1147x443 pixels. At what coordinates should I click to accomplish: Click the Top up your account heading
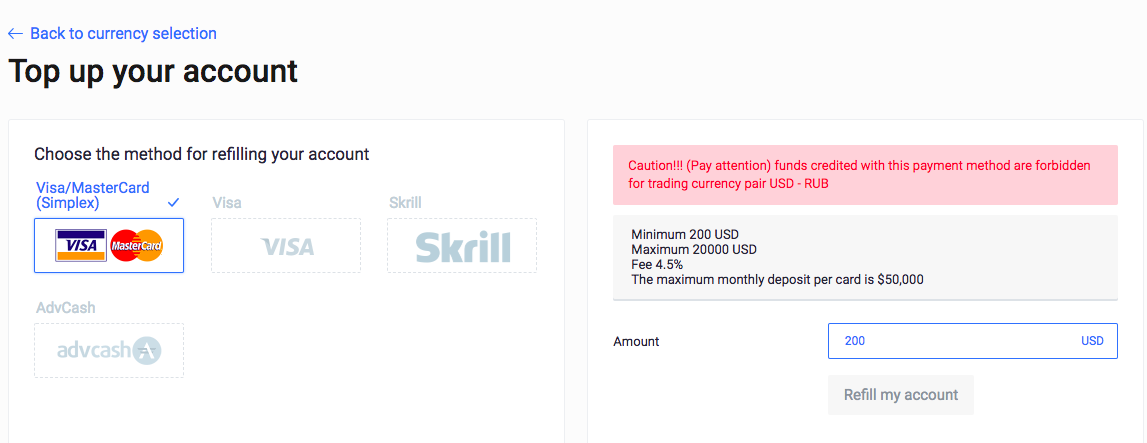click(153, 72)
